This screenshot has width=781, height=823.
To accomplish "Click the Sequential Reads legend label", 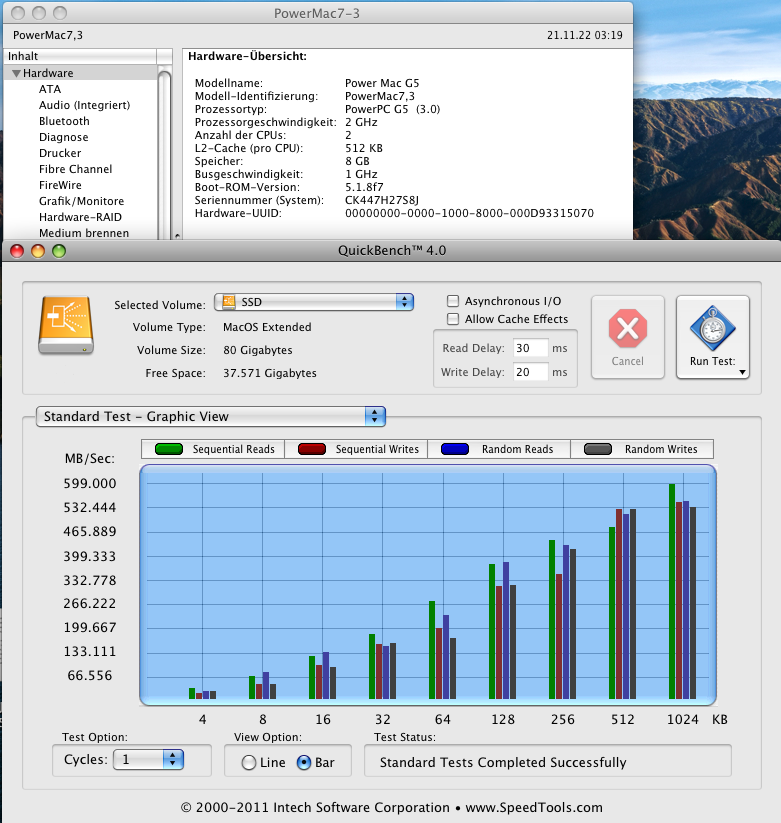I will pos(234,449).
